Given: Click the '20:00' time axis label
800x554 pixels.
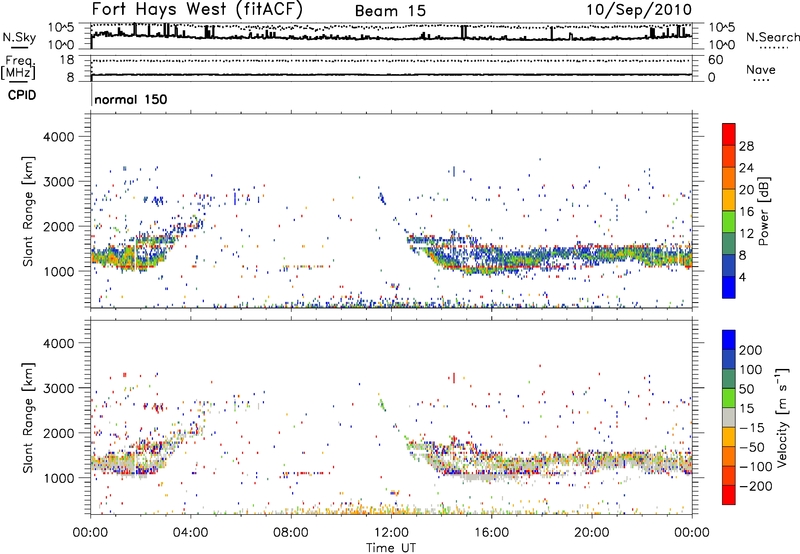Looking at the screenshot, I should 591,533.
